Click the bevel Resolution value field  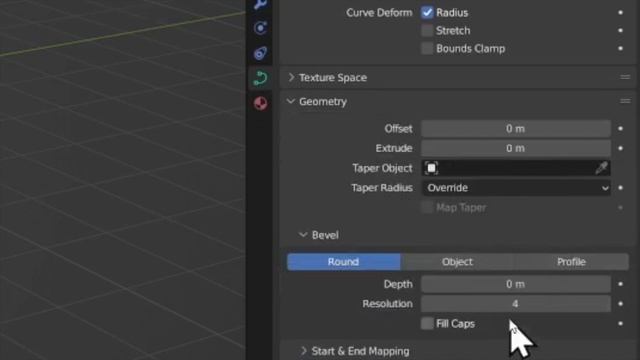point(516,304)
